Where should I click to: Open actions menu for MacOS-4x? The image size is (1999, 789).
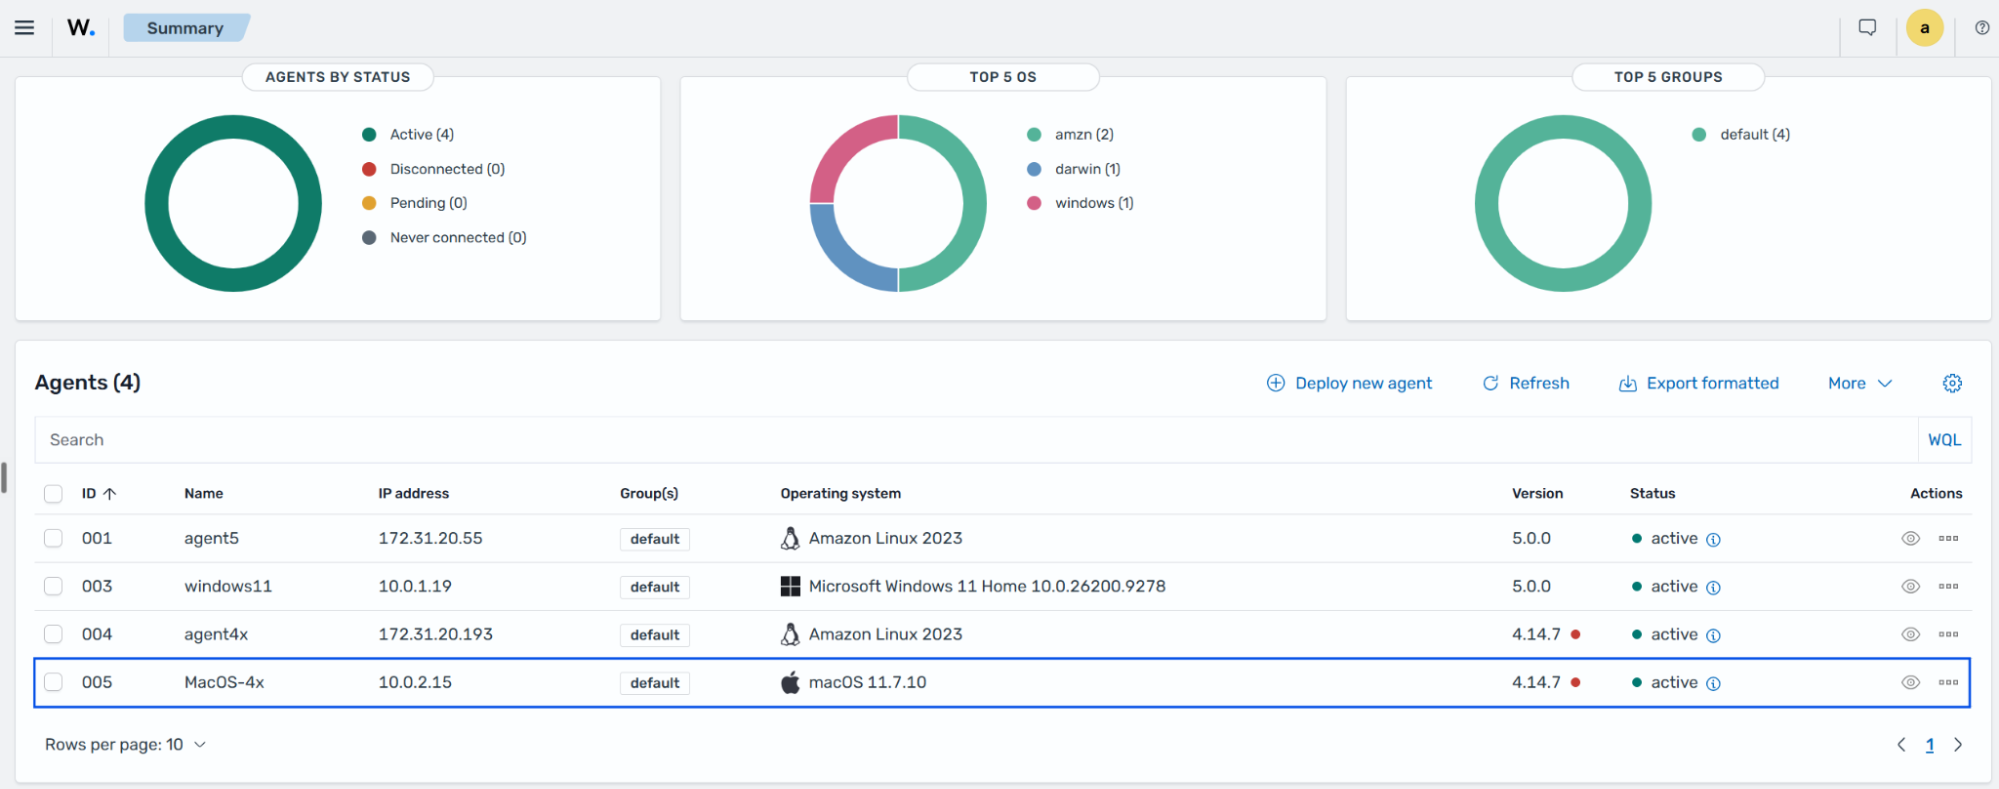(1948, 682)
